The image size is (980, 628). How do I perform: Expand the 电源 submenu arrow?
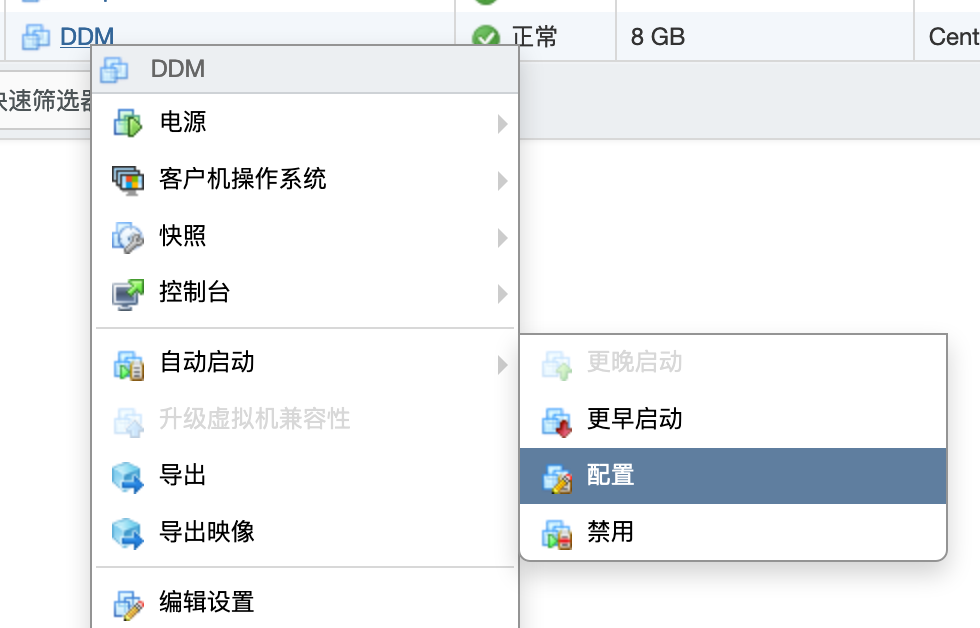(502, 124)
